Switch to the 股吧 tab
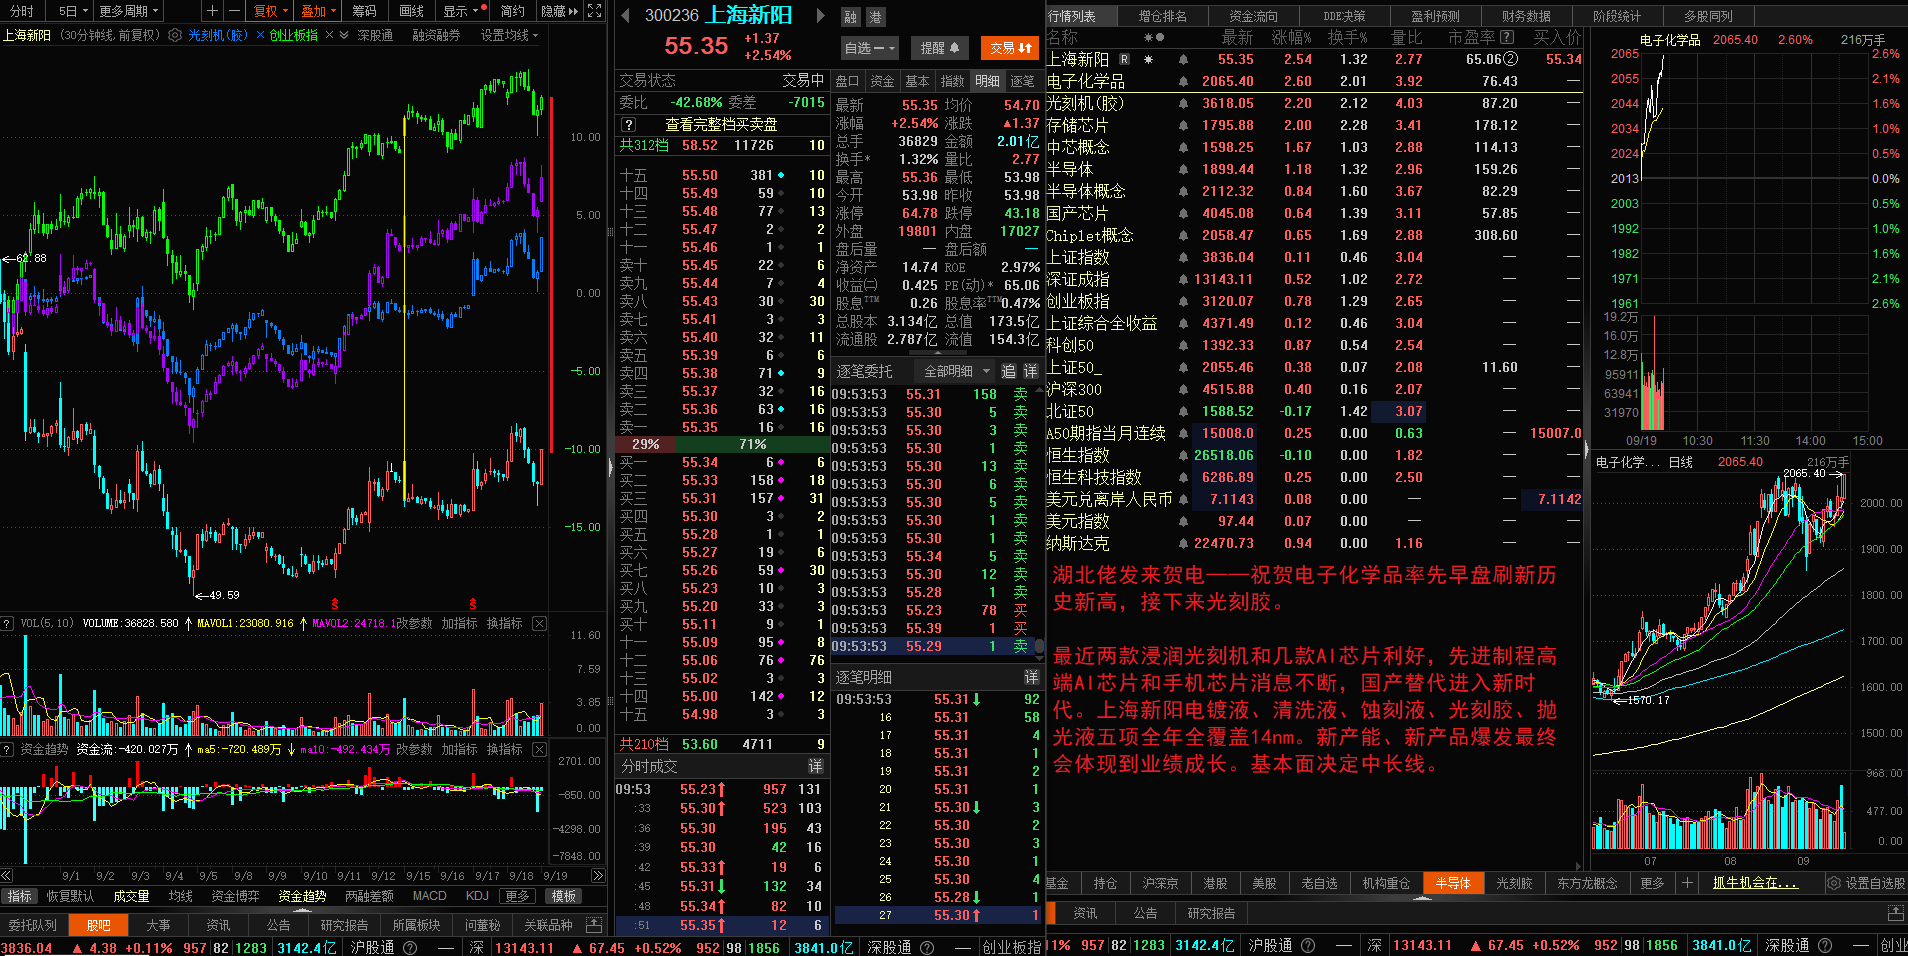Viewport: 1908px width, 956px height. 98,925
